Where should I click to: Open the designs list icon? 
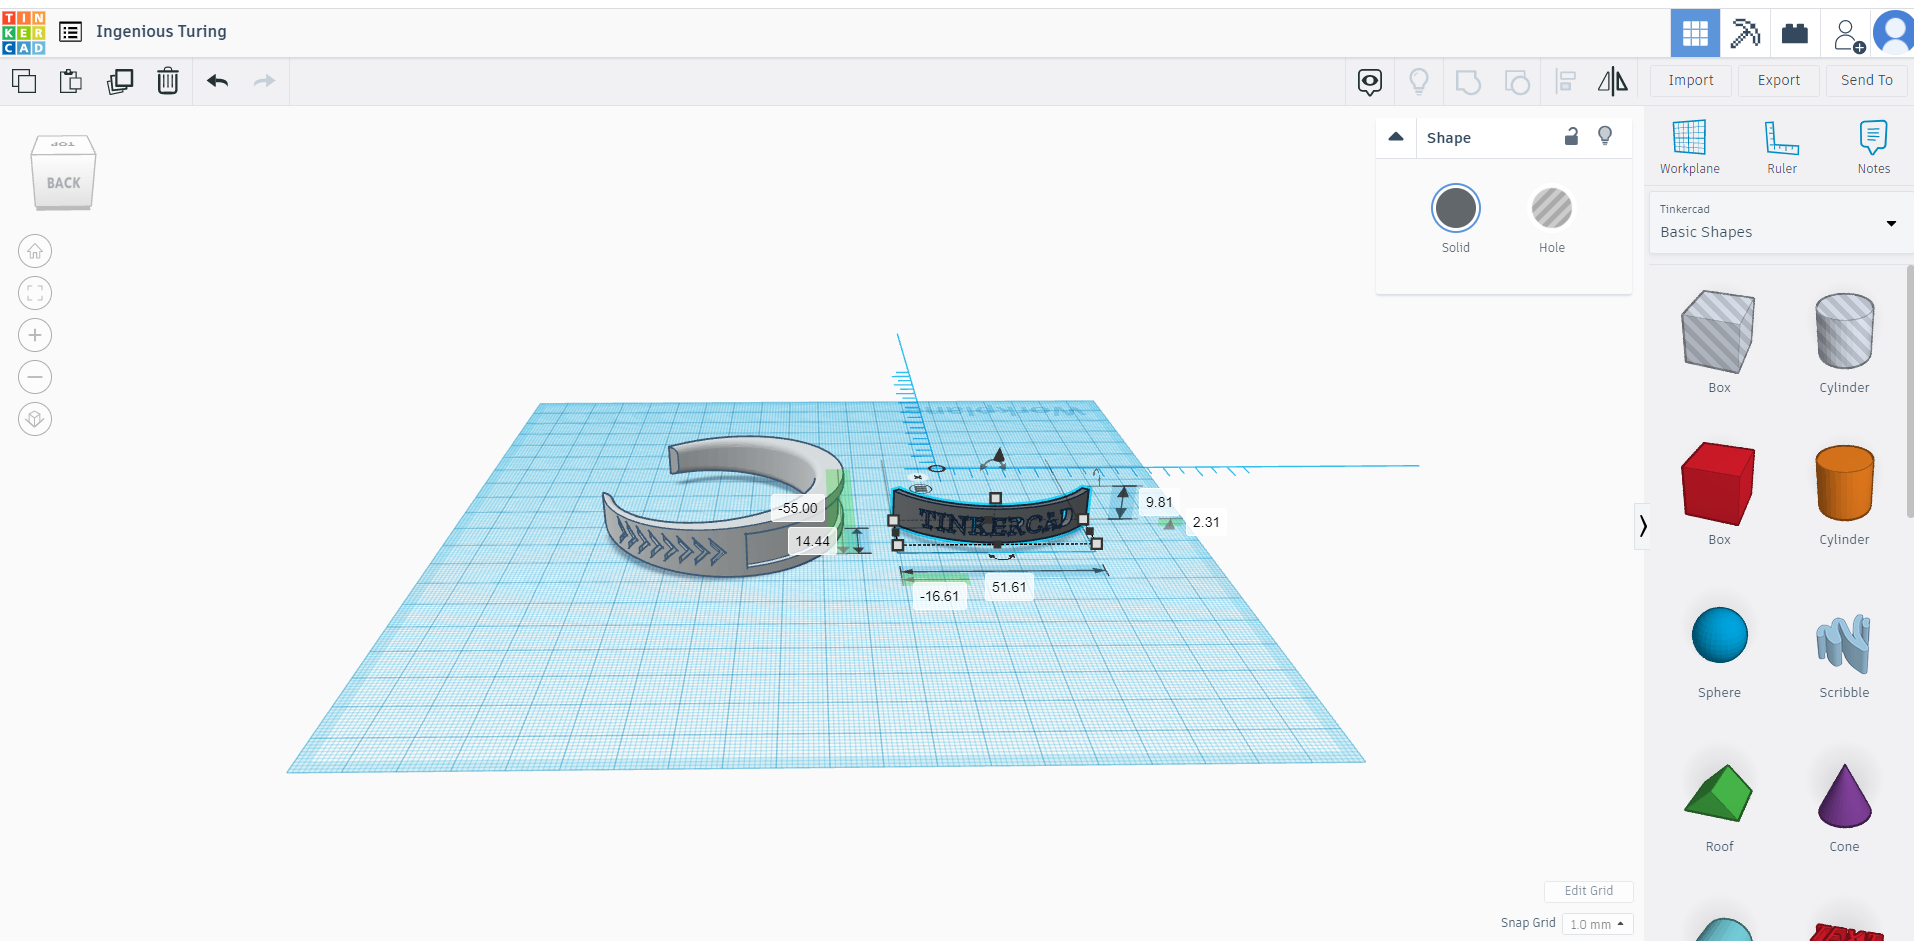[70, 32]
